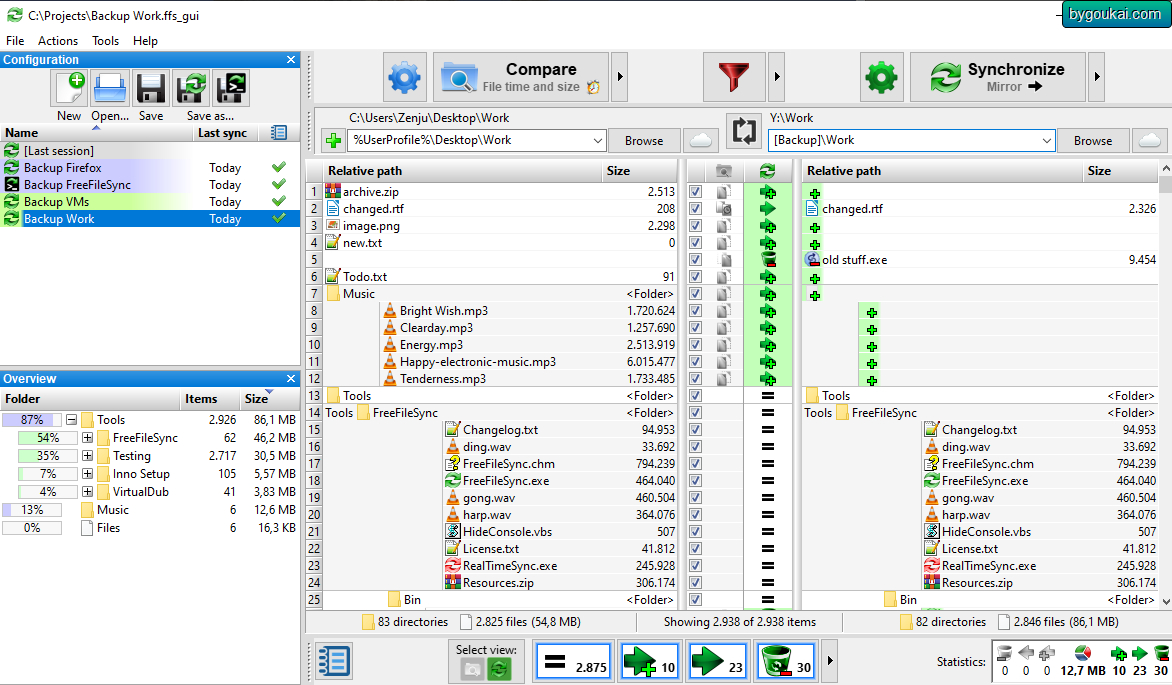This screenshot has height=685, width=1172.
Task: Click the file grid scroll down arrow
Action: coord(1165,600)
